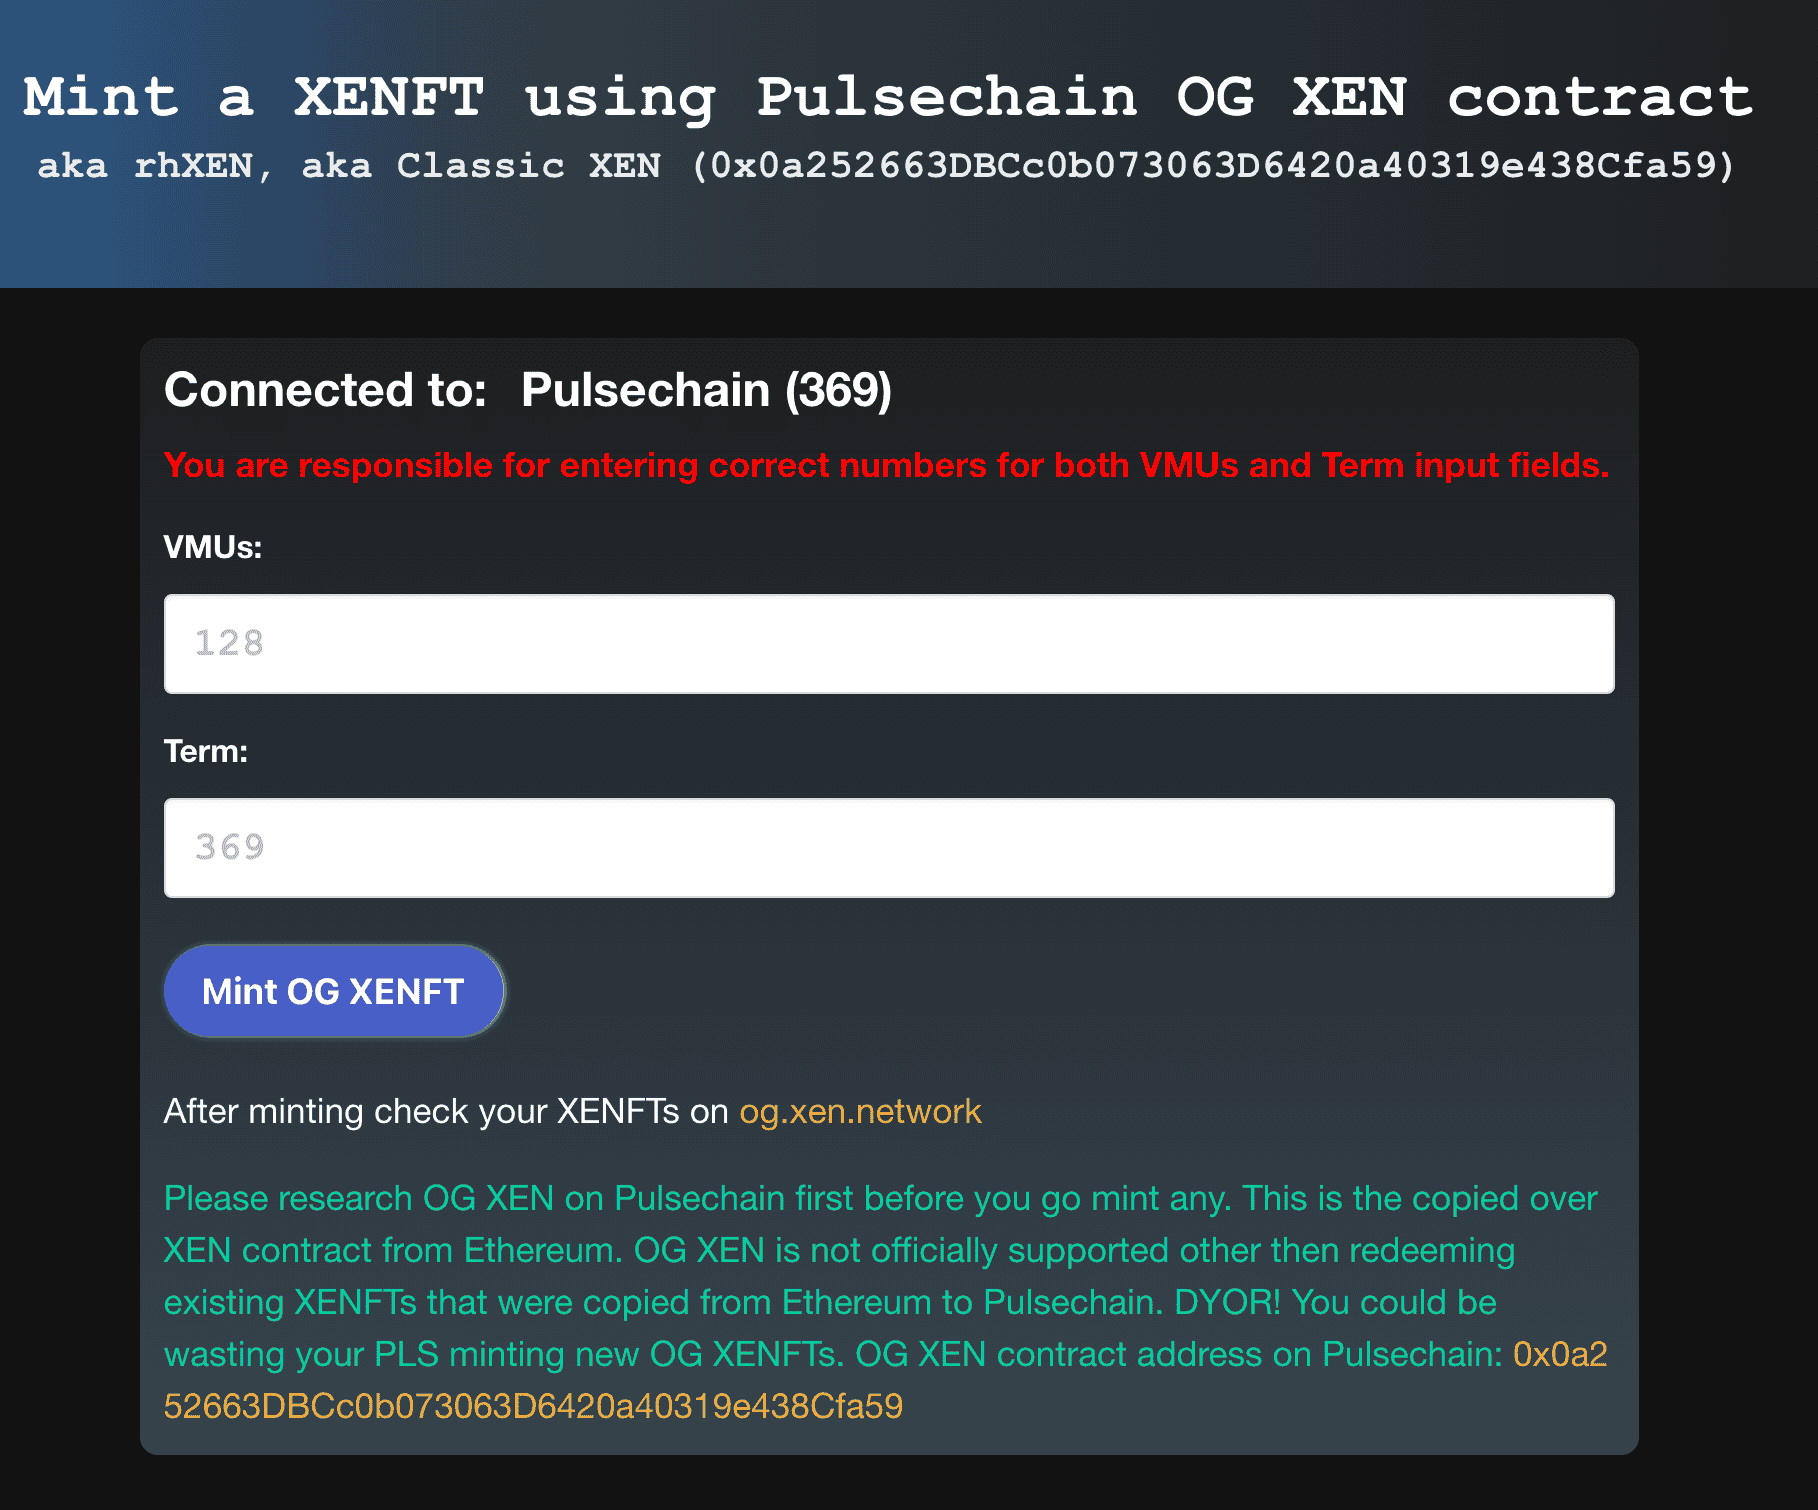Click inside the Term input field

click(x=890, y=847)
